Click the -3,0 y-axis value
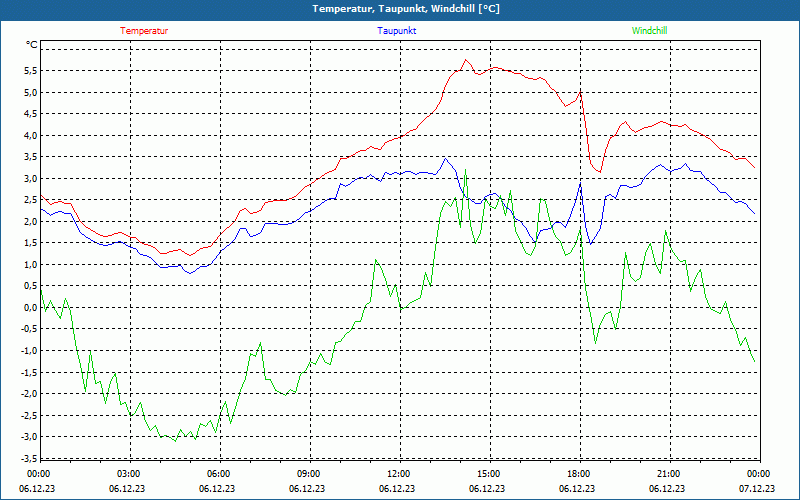The height and width of the screenshot is (500, 800). coord(29,437)
